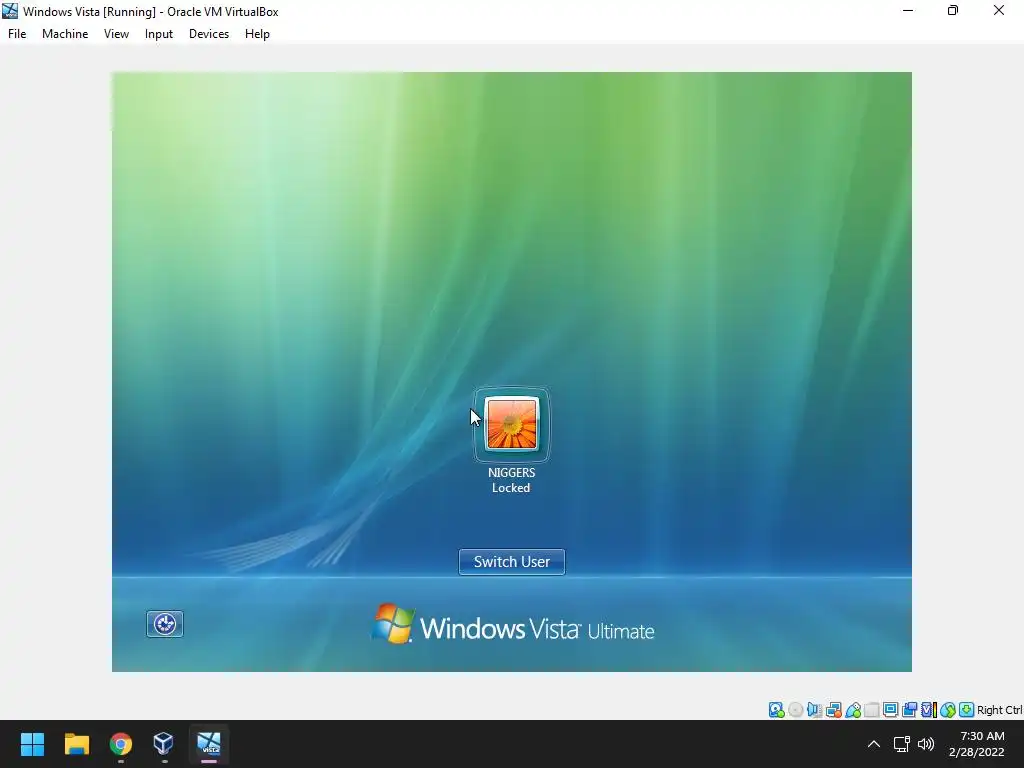1024x768 pixels.
Task: Click the mouse integration status icon
Action: [x=948, y=710]
